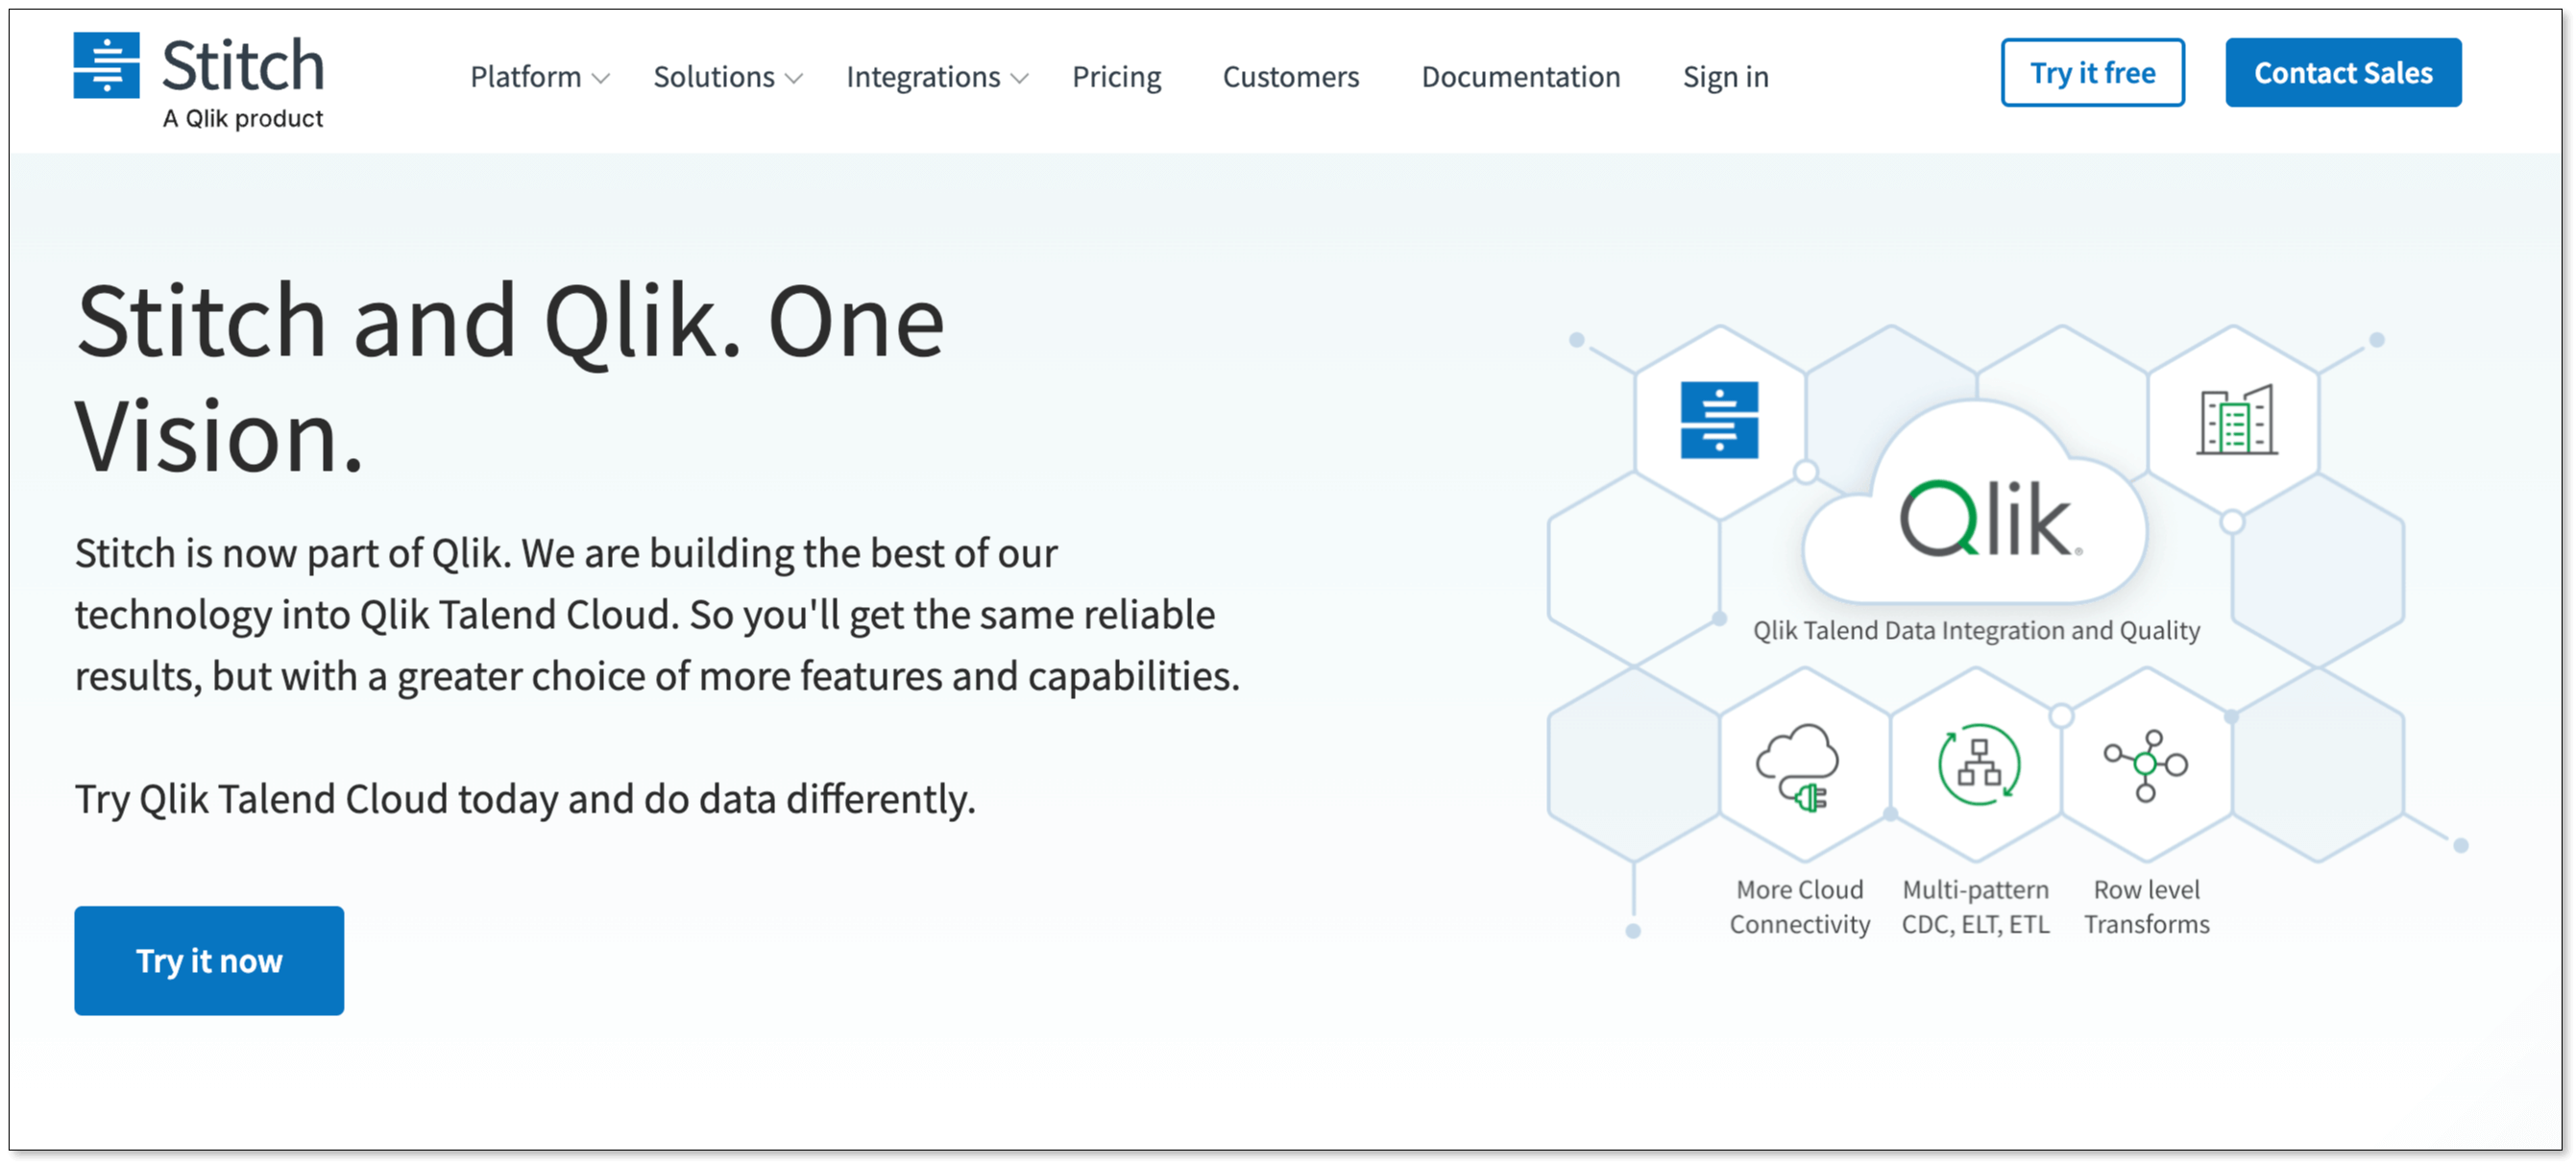Expand the Platform dropdown menu
2576x1164 pixels.
pos(539,77)
